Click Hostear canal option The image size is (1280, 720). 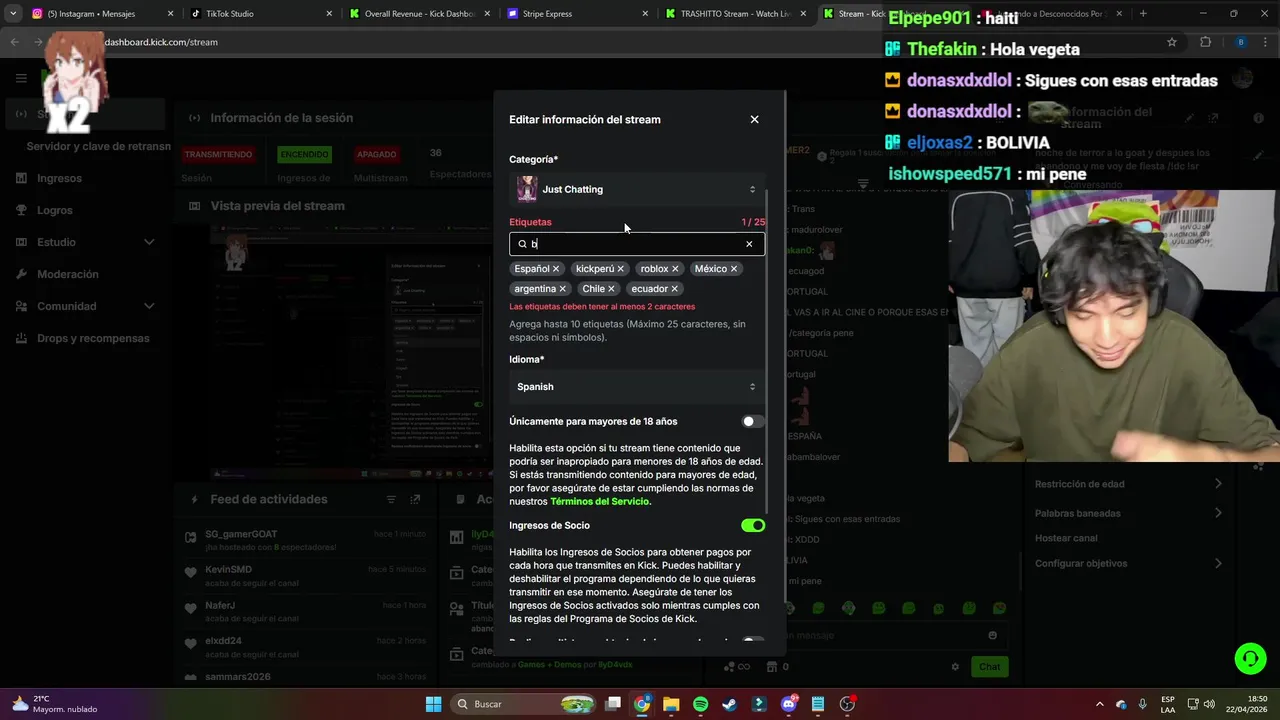[x=1066, y=538]
